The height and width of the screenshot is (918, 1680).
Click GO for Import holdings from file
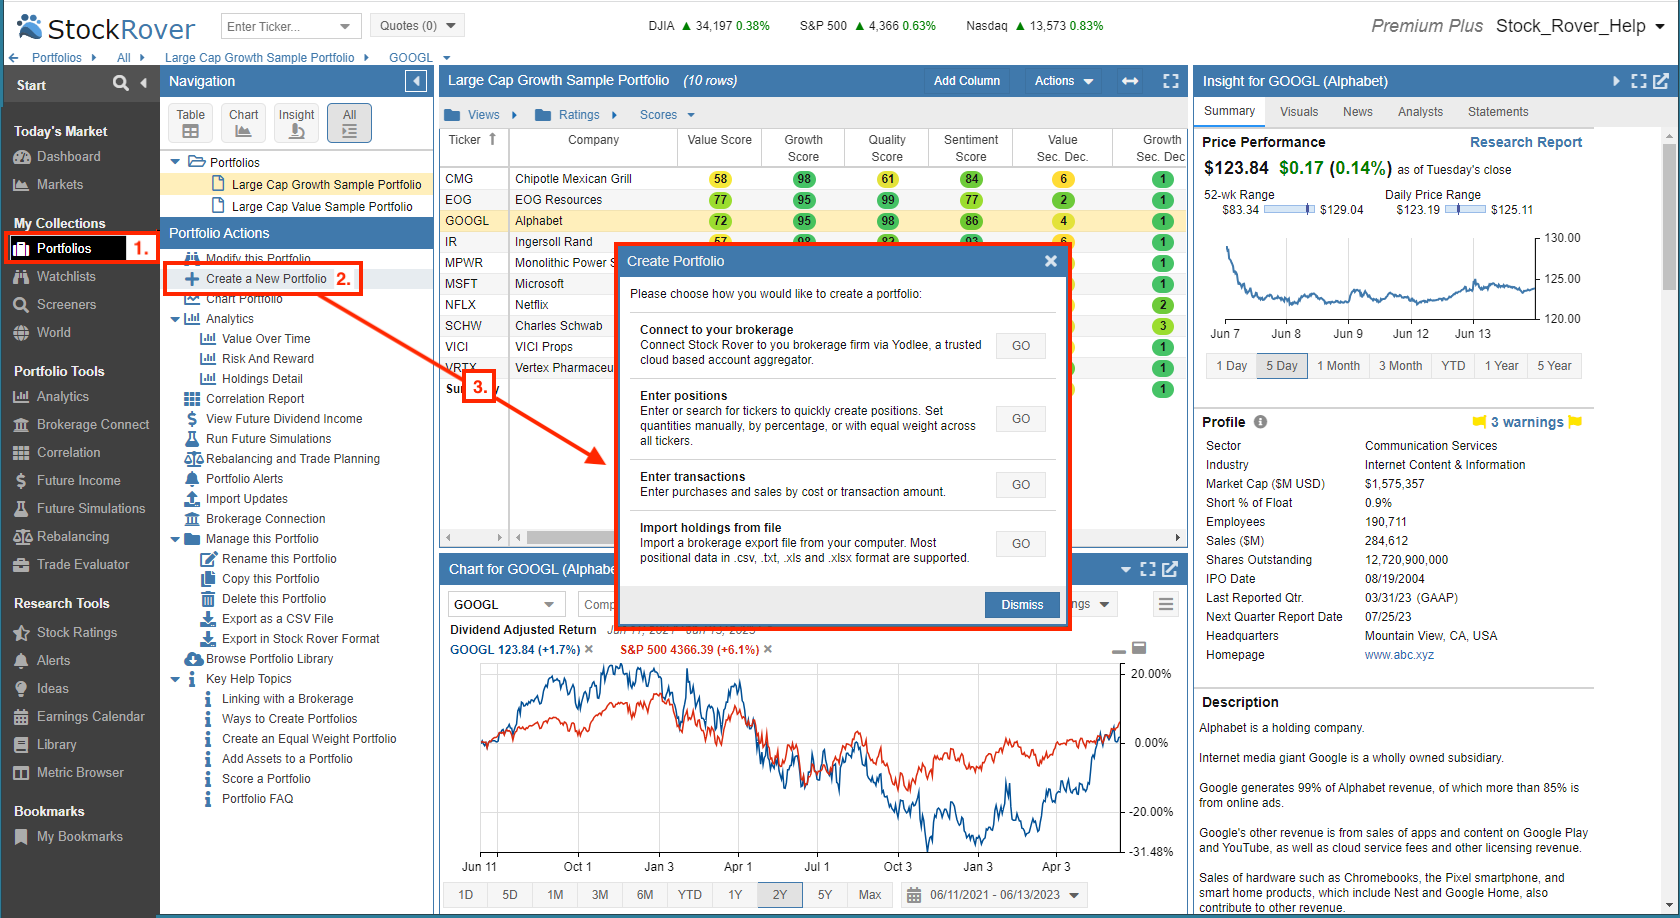(1021, 544)
